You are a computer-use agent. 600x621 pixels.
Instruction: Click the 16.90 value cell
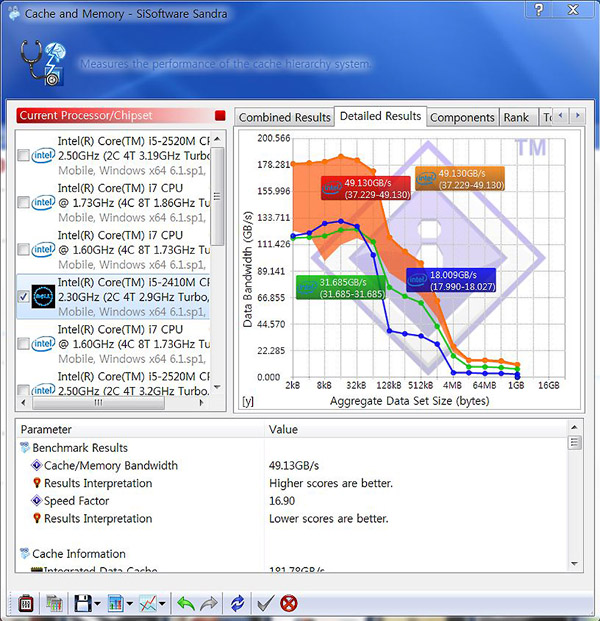pos(282,501)
